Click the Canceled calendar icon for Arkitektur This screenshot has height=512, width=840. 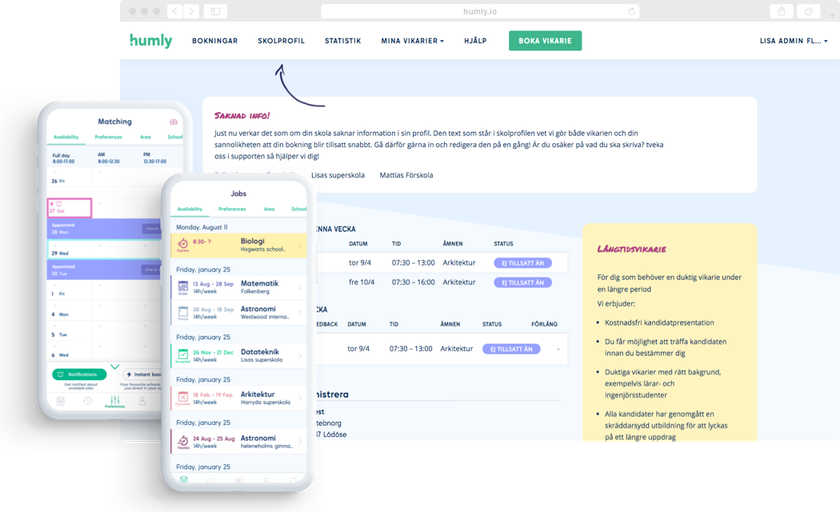[183, 398]
